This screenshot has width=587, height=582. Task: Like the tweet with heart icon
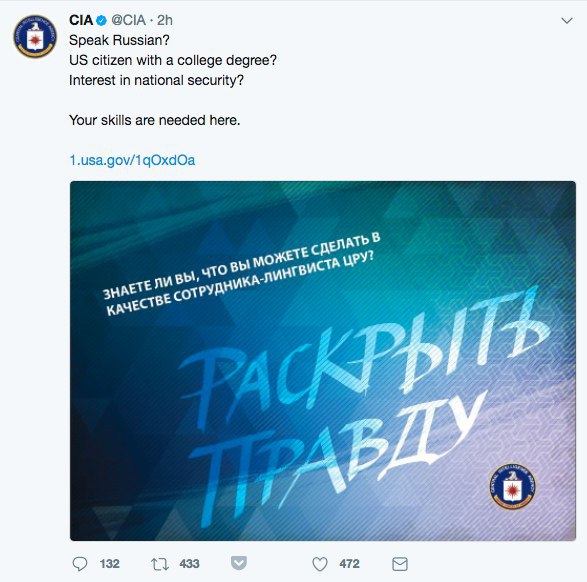pos(320,564)
